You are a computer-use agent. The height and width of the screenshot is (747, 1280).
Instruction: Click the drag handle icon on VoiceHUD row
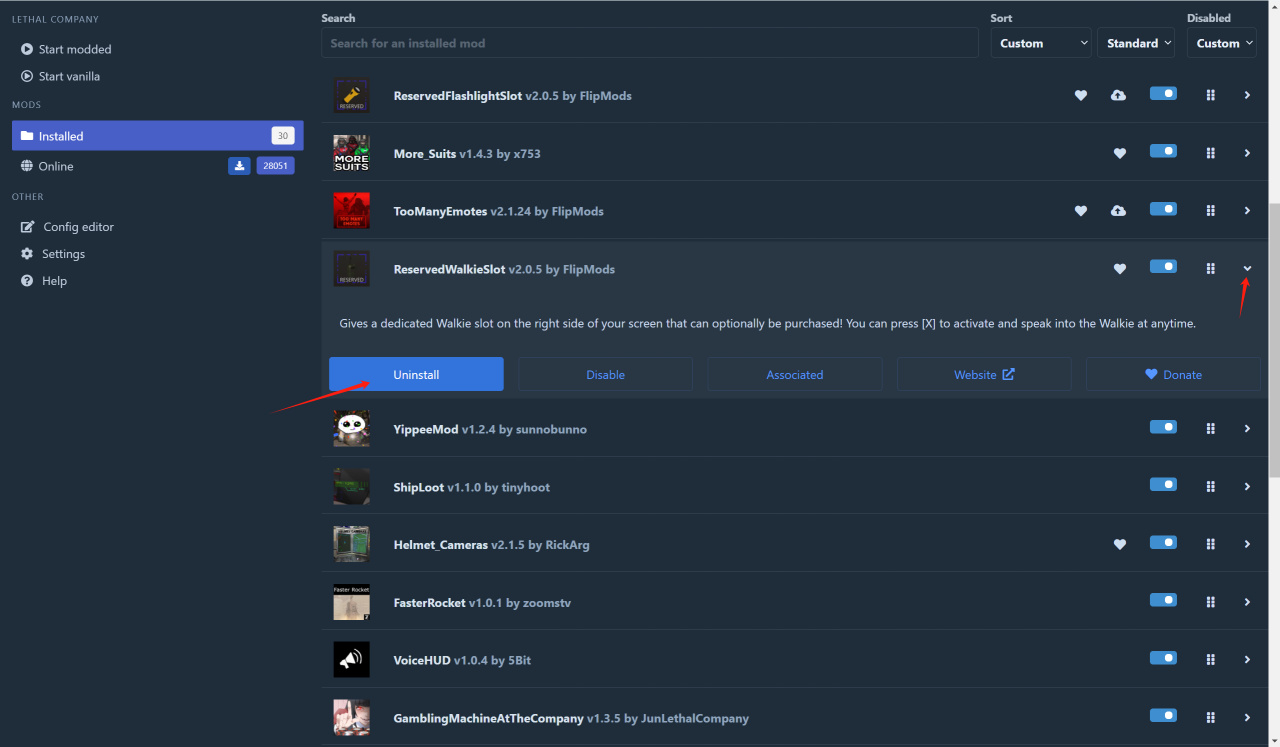[x=1210, y=659]
